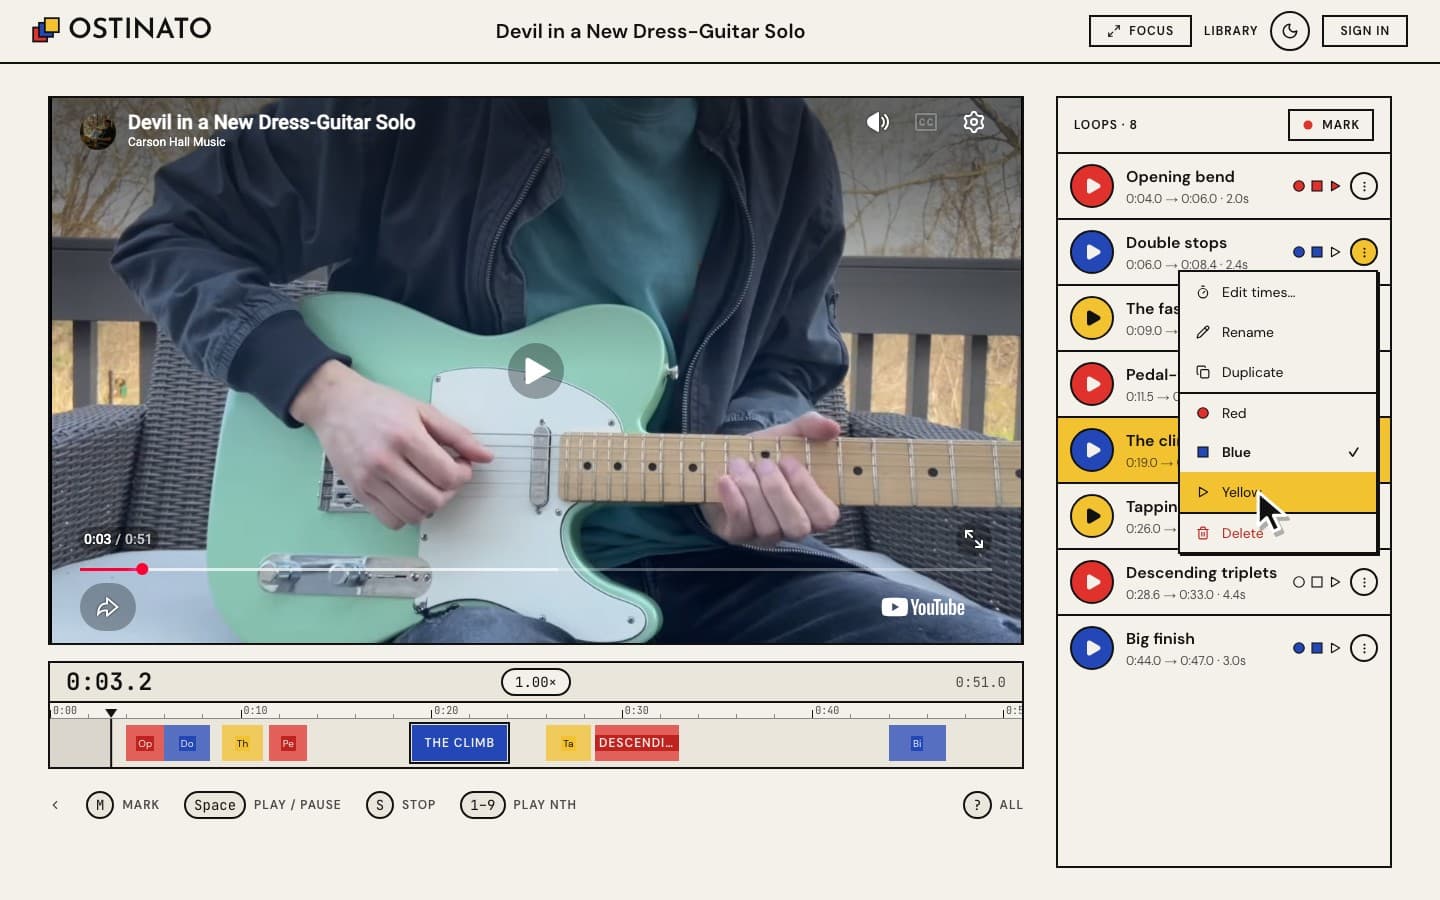Seek on the video progress bar

coord(536,569)
